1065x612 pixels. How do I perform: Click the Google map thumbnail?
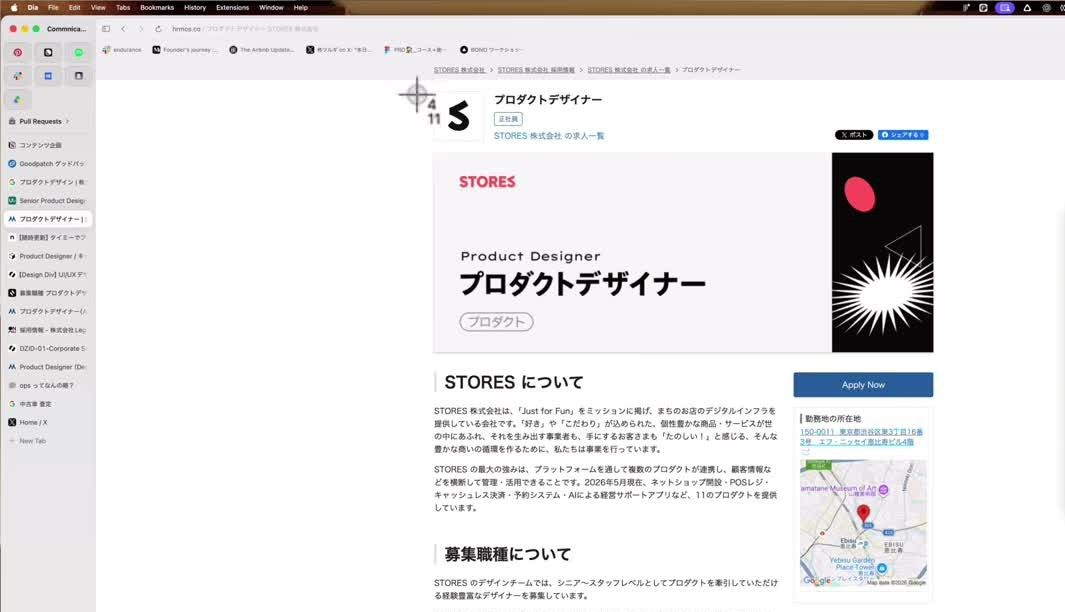pyautogui.click(x=863, y=522)
